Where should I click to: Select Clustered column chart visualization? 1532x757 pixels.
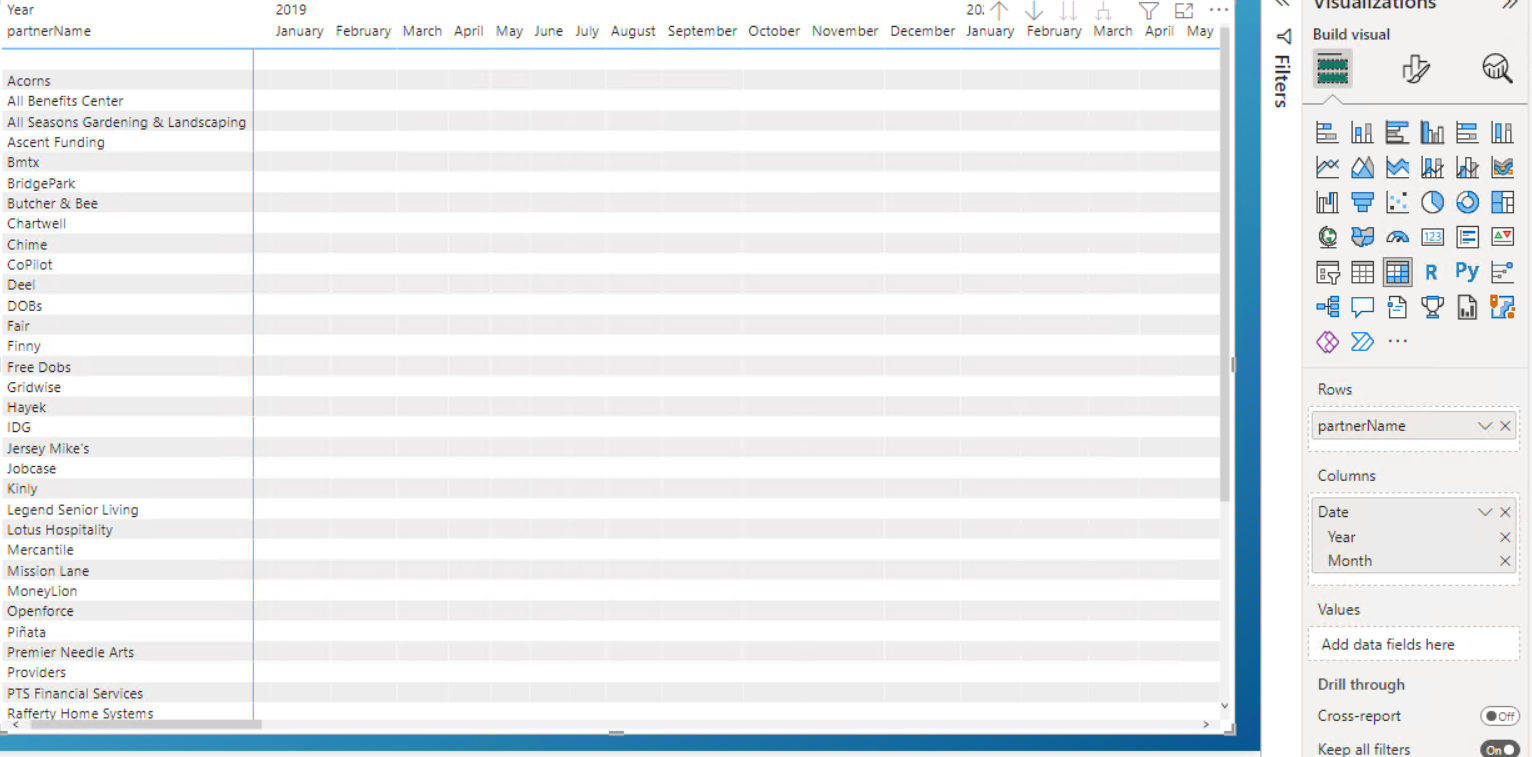(x=1432, y=132)
